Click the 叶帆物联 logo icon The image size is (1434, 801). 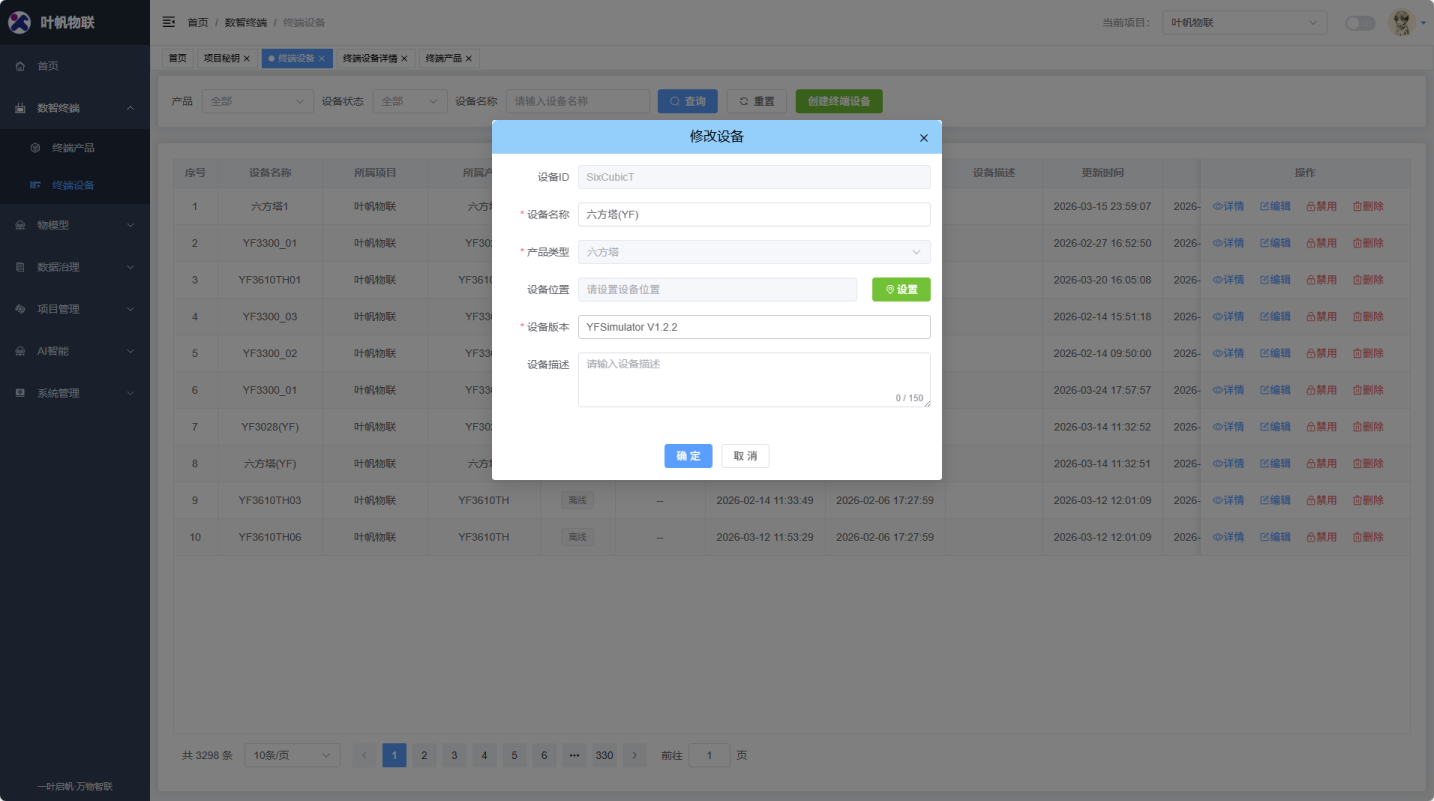20,22
